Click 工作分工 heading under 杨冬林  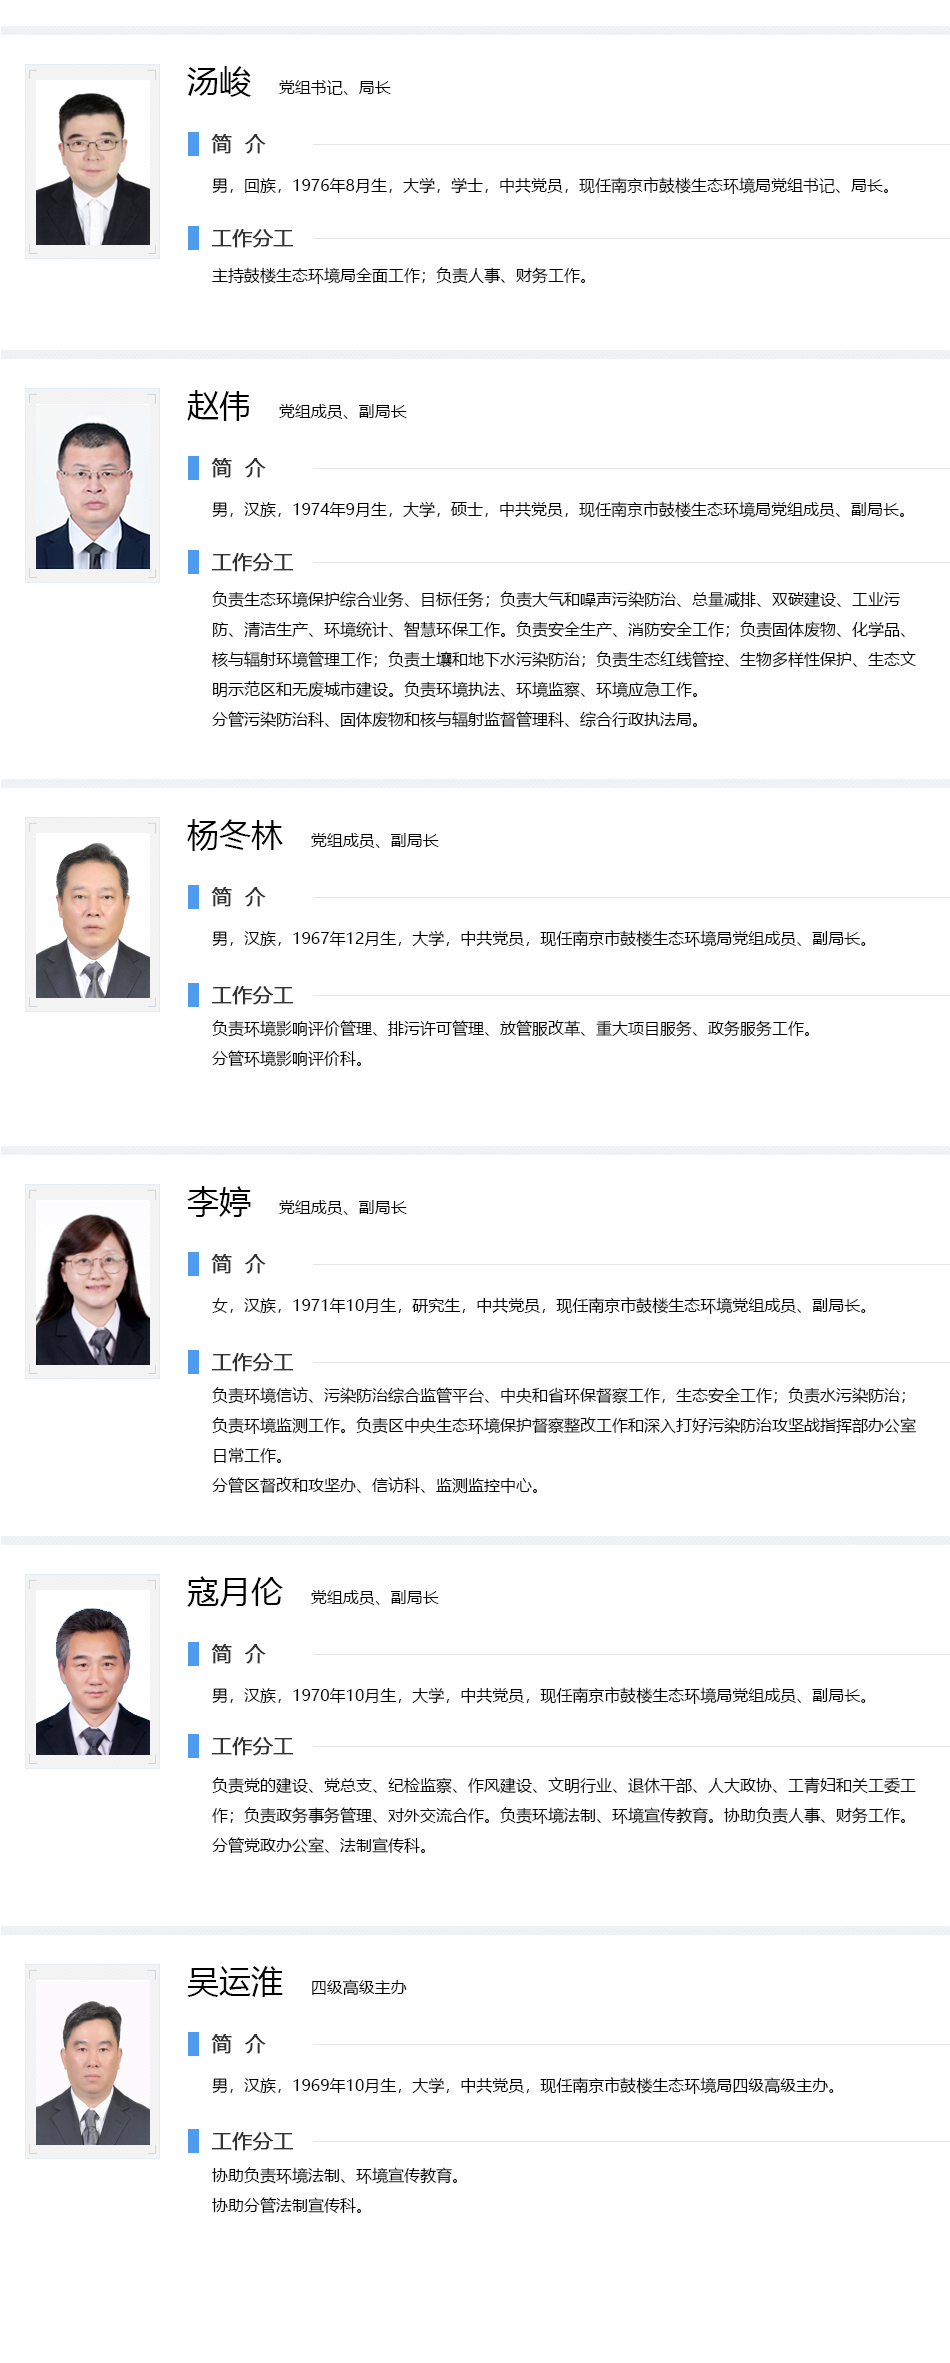[252, 995]
